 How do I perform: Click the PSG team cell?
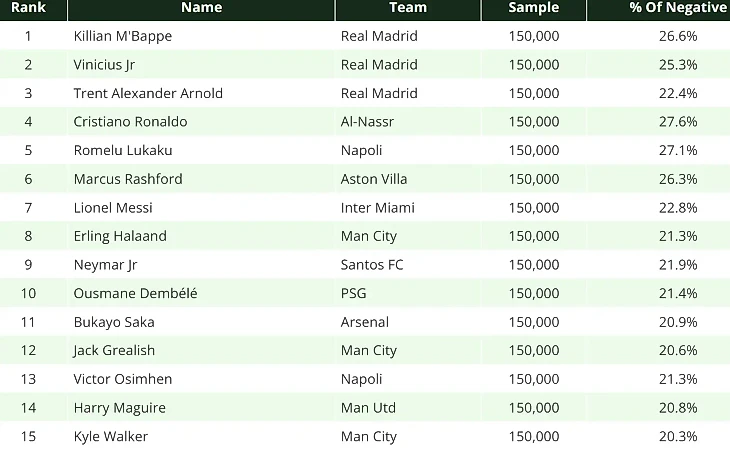coord(356,293)
